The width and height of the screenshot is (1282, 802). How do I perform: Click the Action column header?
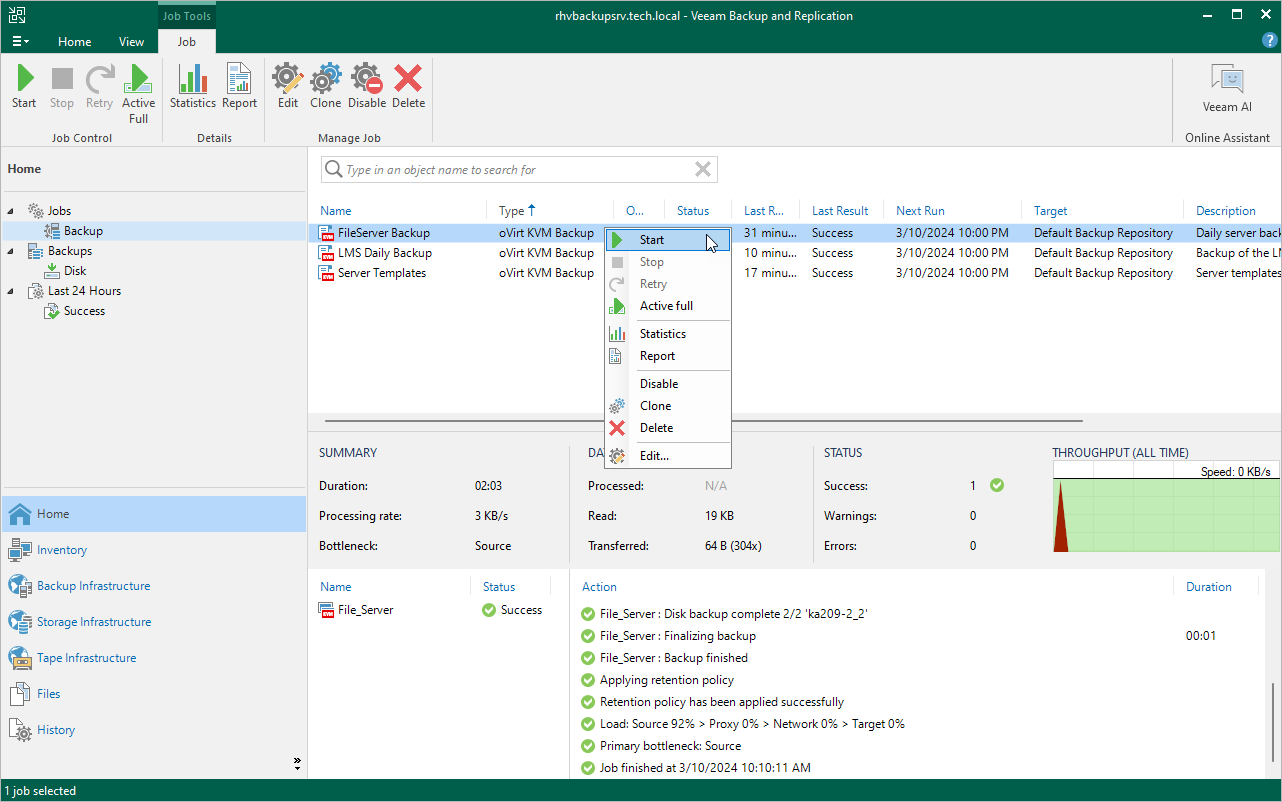(x=600, y=587)
